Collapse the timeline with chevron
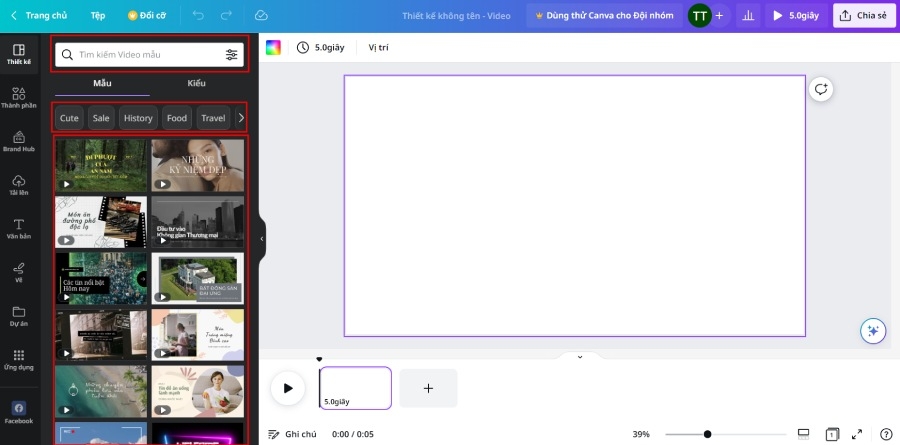Viewport: 900px width, 445px height. (x=580, y=357)
